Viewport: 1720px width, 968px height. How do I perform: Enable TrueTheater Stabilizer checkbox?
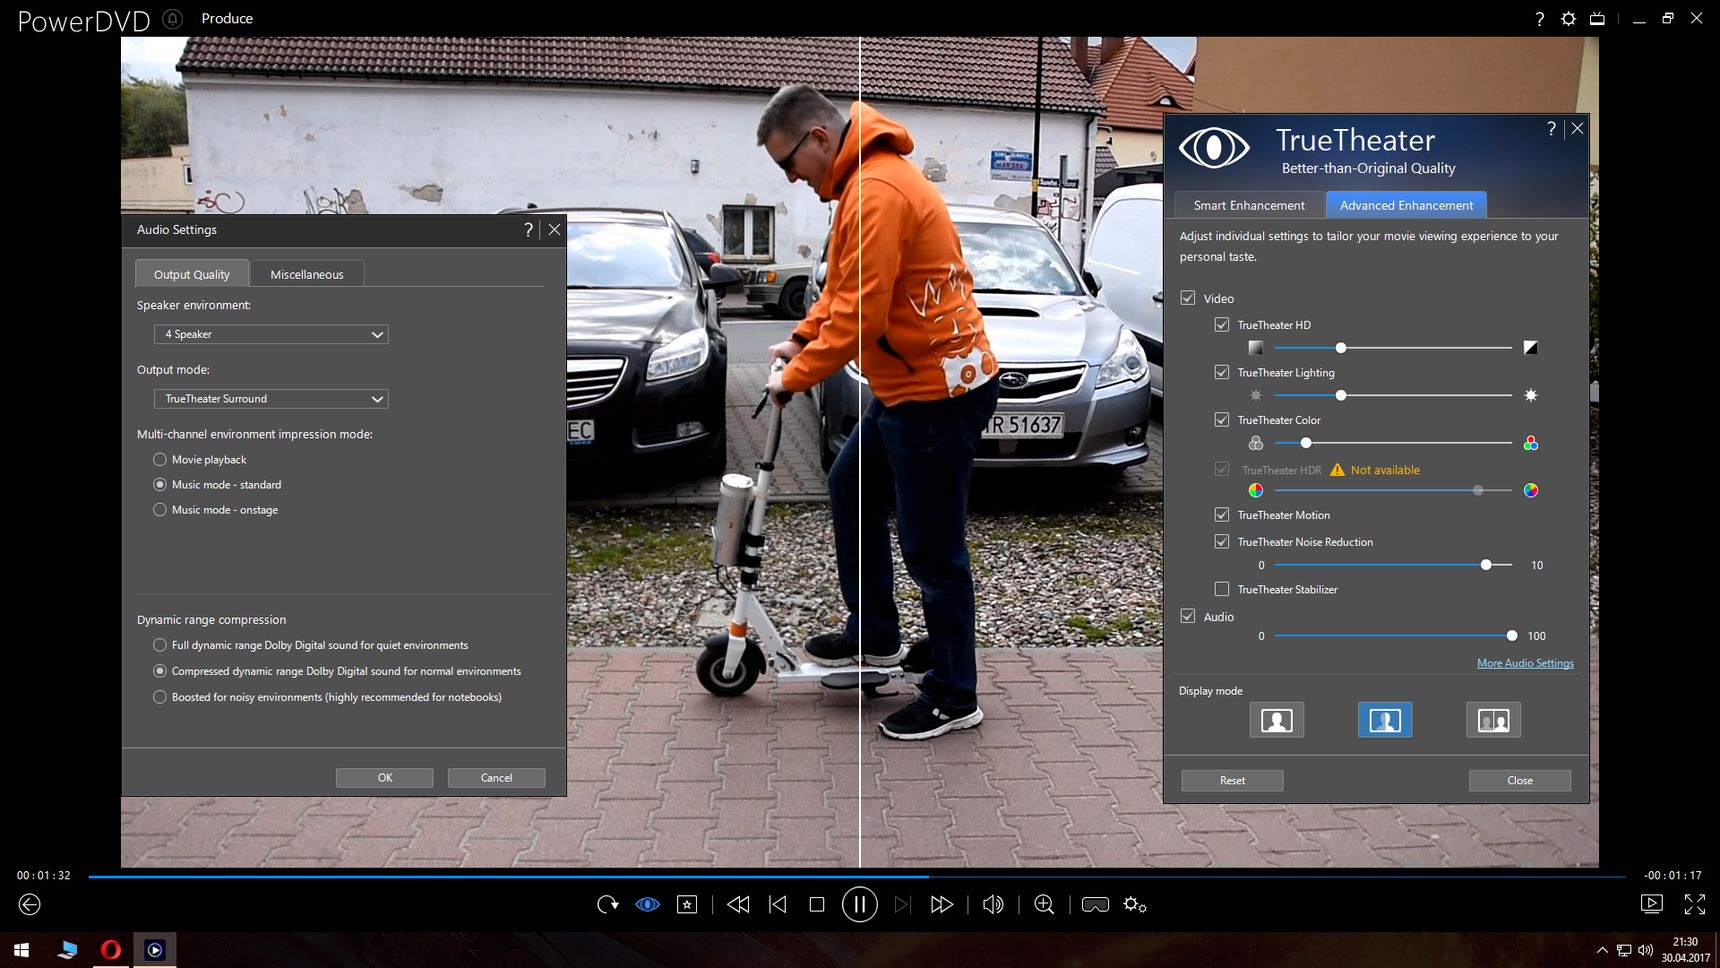[1222, 589]
